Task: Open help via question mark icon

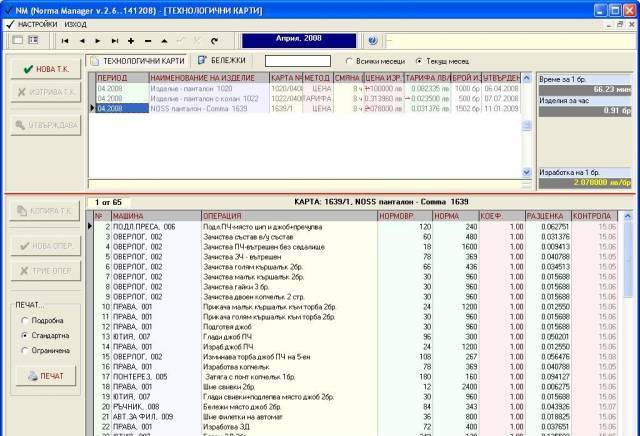Action: 372,41
